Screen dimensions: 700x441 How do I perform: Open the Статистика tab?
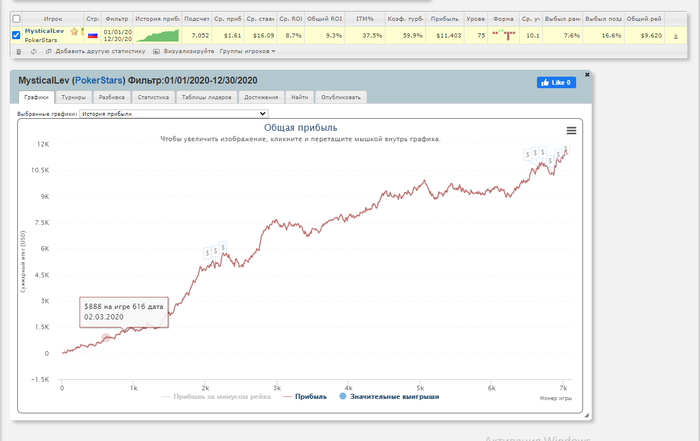153,97
